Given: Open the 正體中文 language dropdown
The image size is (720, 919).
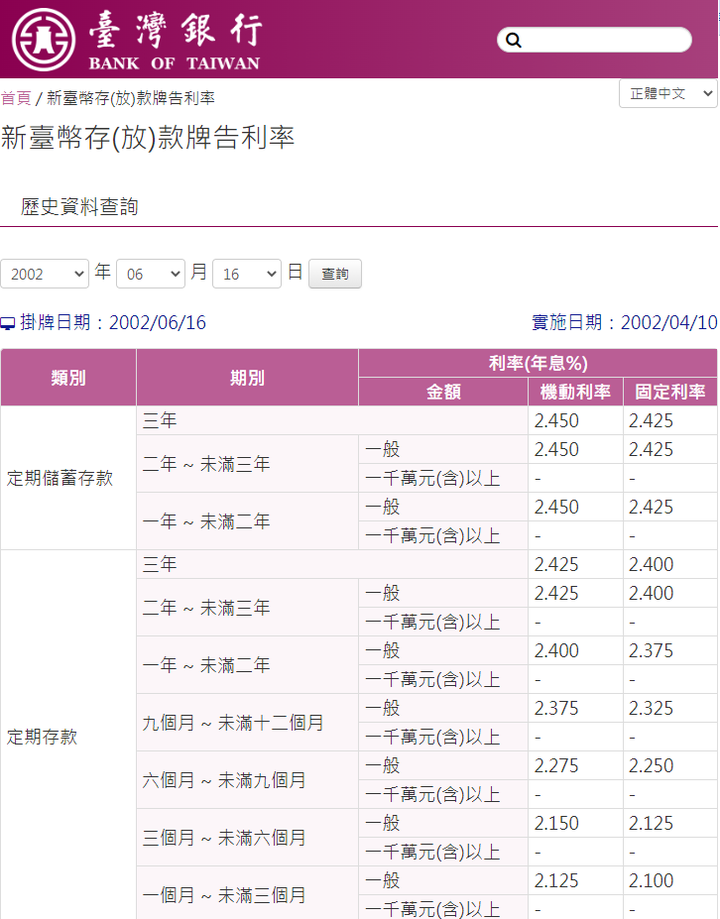Looking at the screenshot, I should coord(668,93).
